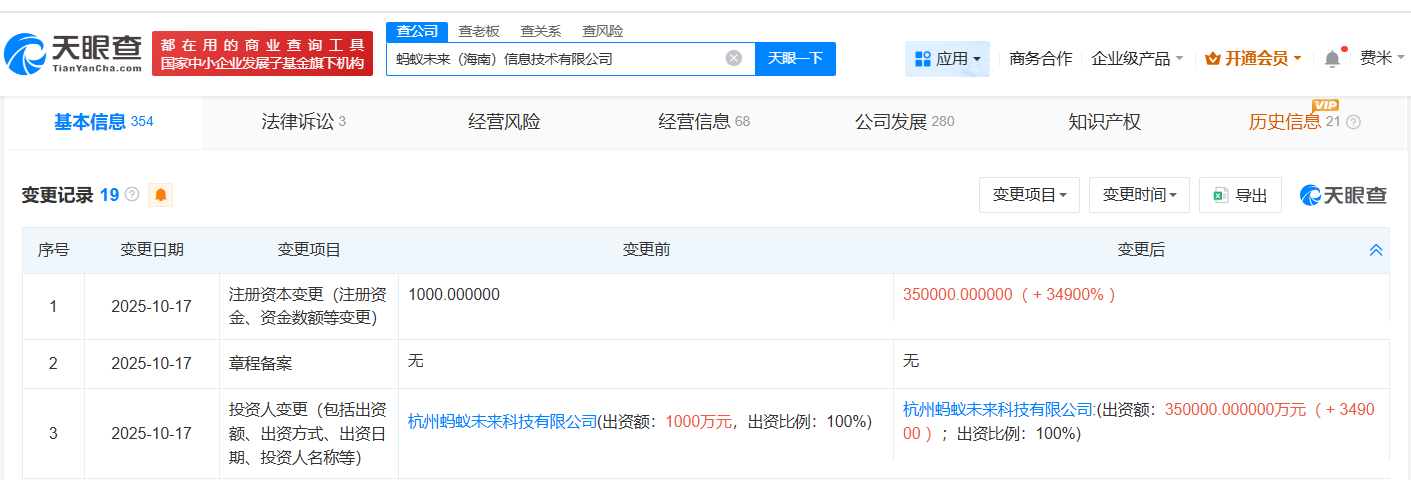
Task: Expand the 开通会员 membership menu
Action: click(1253, 59)
